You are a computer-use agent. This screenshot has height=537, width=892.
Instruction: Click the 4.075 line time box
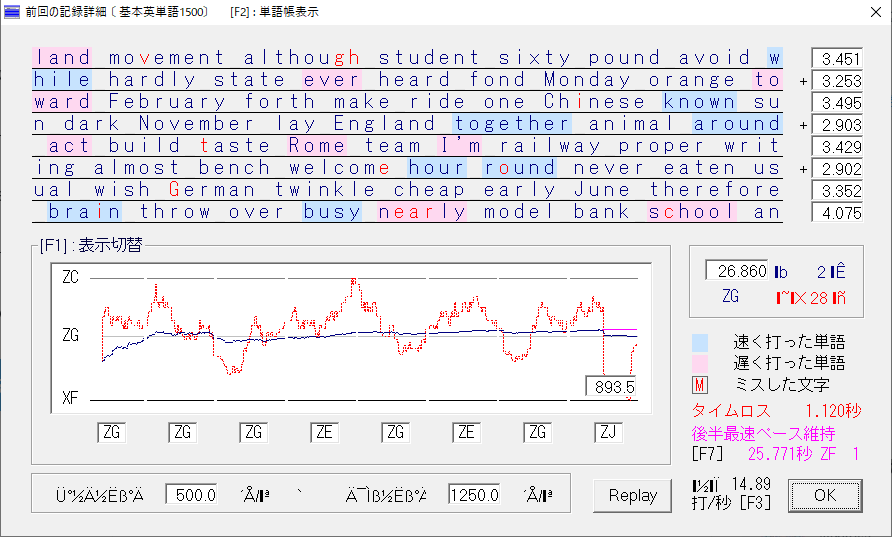click(837, 213)
